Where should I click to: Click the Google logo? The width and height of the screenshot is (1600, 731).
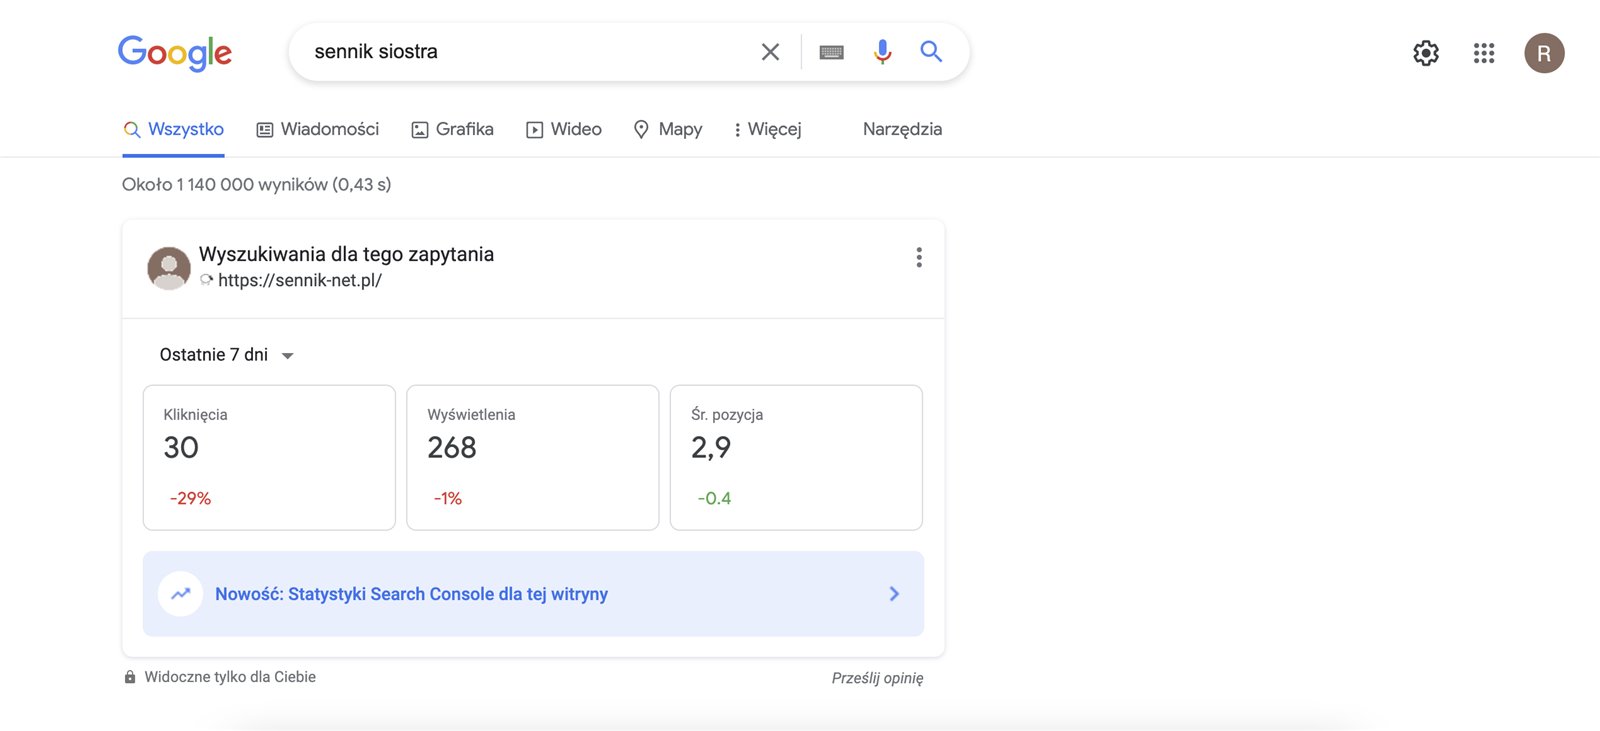tap(175, 53)
